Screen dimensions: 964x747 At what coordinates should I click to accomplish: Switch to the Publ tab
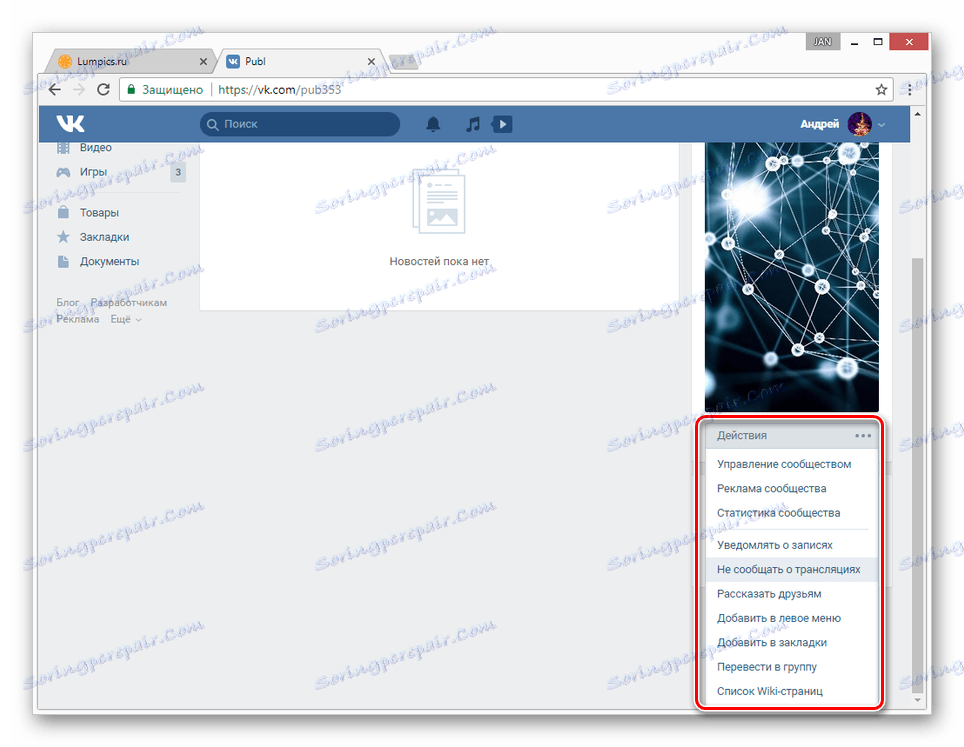coord(301,61)
